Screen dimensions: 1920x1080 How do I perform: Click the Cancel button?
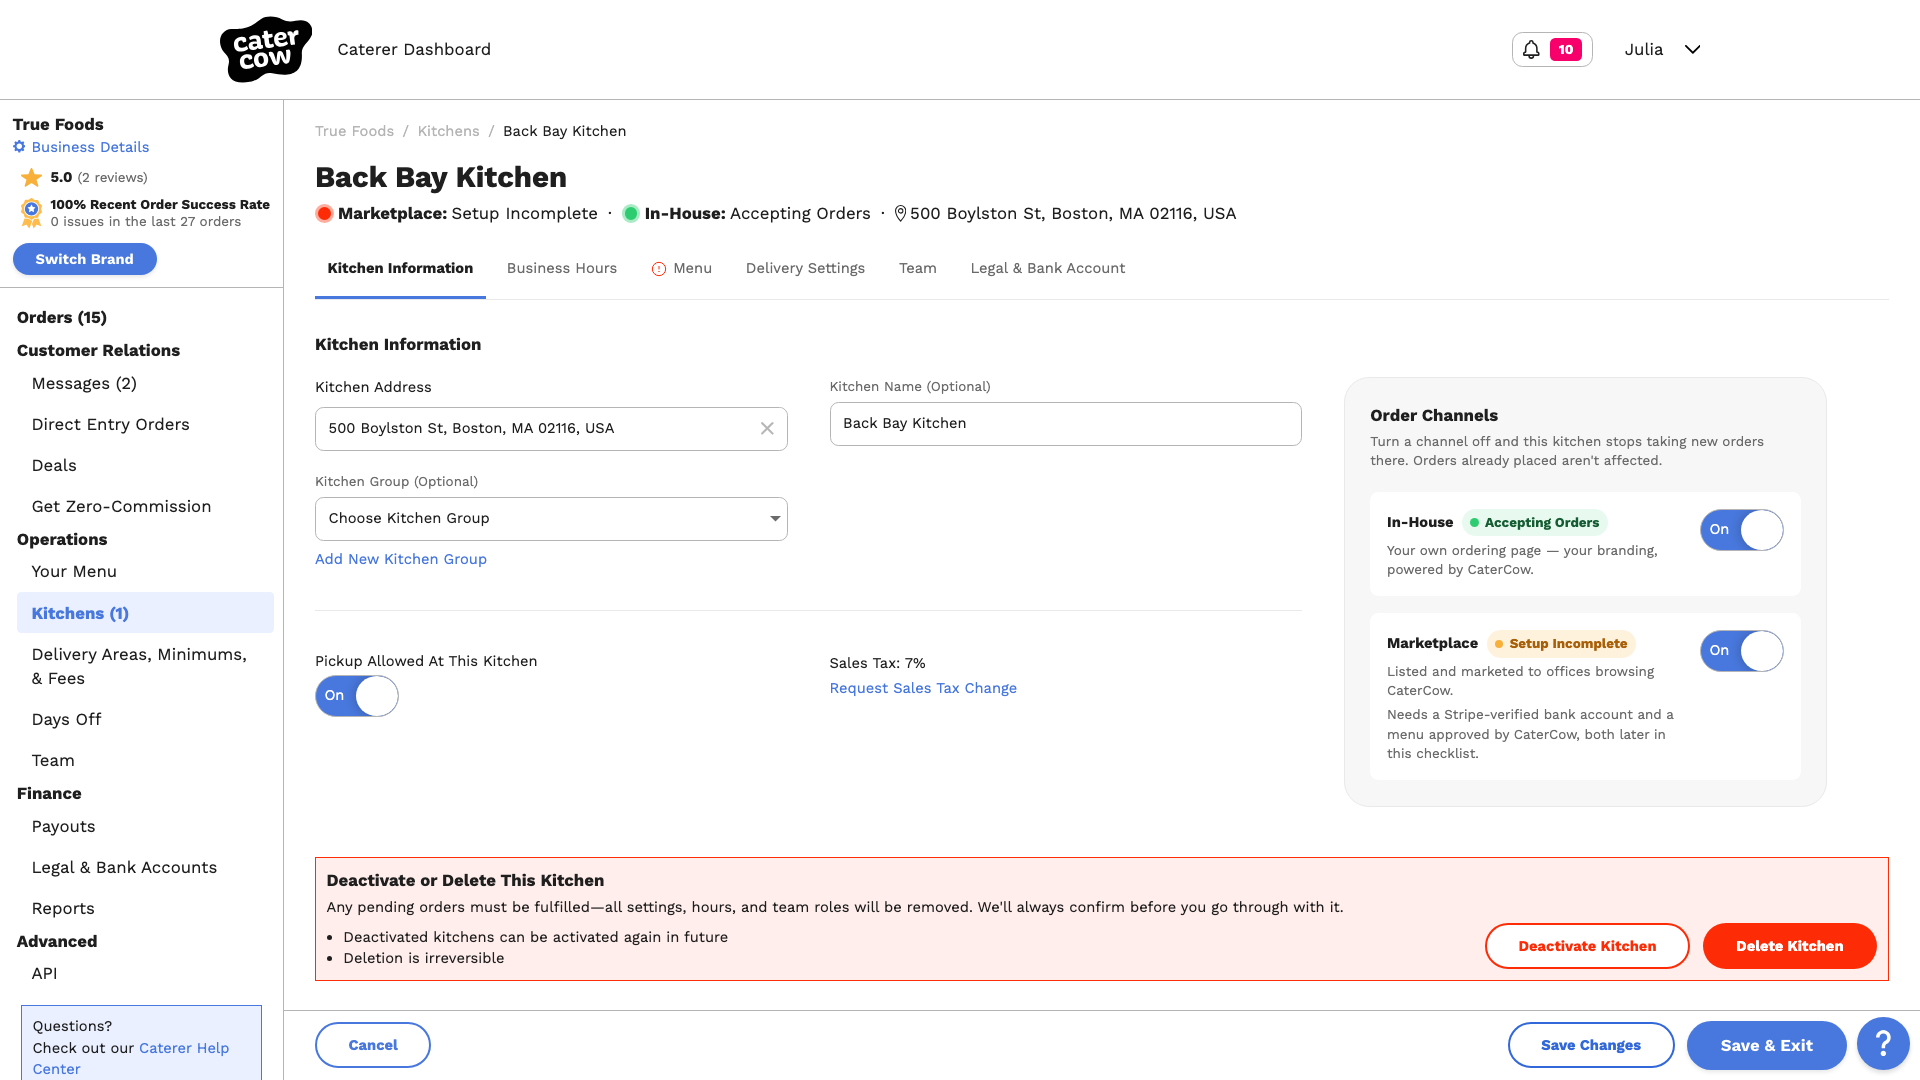[x=373, y=1045]
